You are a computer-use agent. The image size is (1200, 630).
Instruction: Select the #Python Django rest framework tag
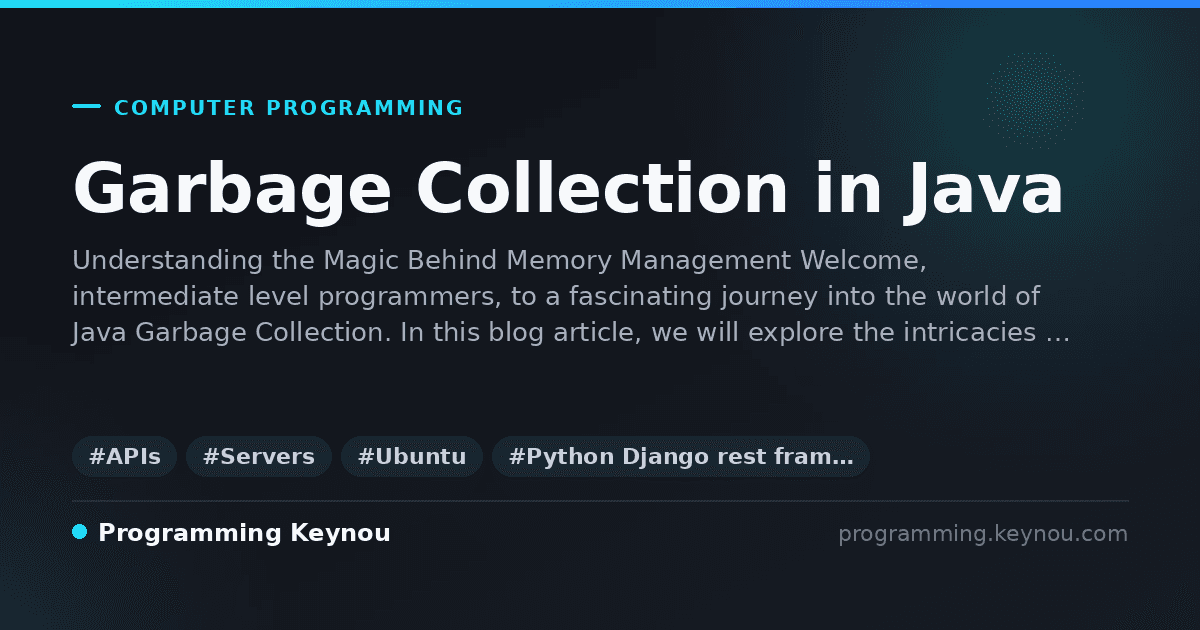pos(681,457)
